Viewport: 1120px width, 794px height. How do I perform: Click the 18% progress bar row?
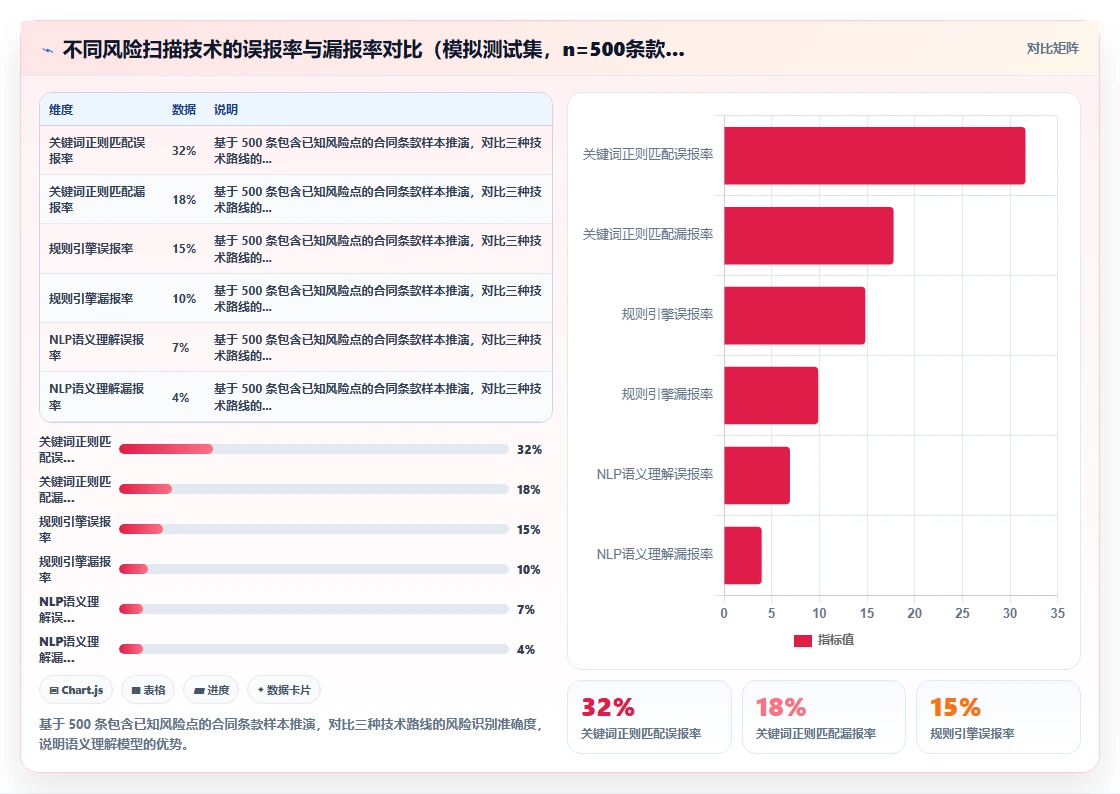point(314,489)
